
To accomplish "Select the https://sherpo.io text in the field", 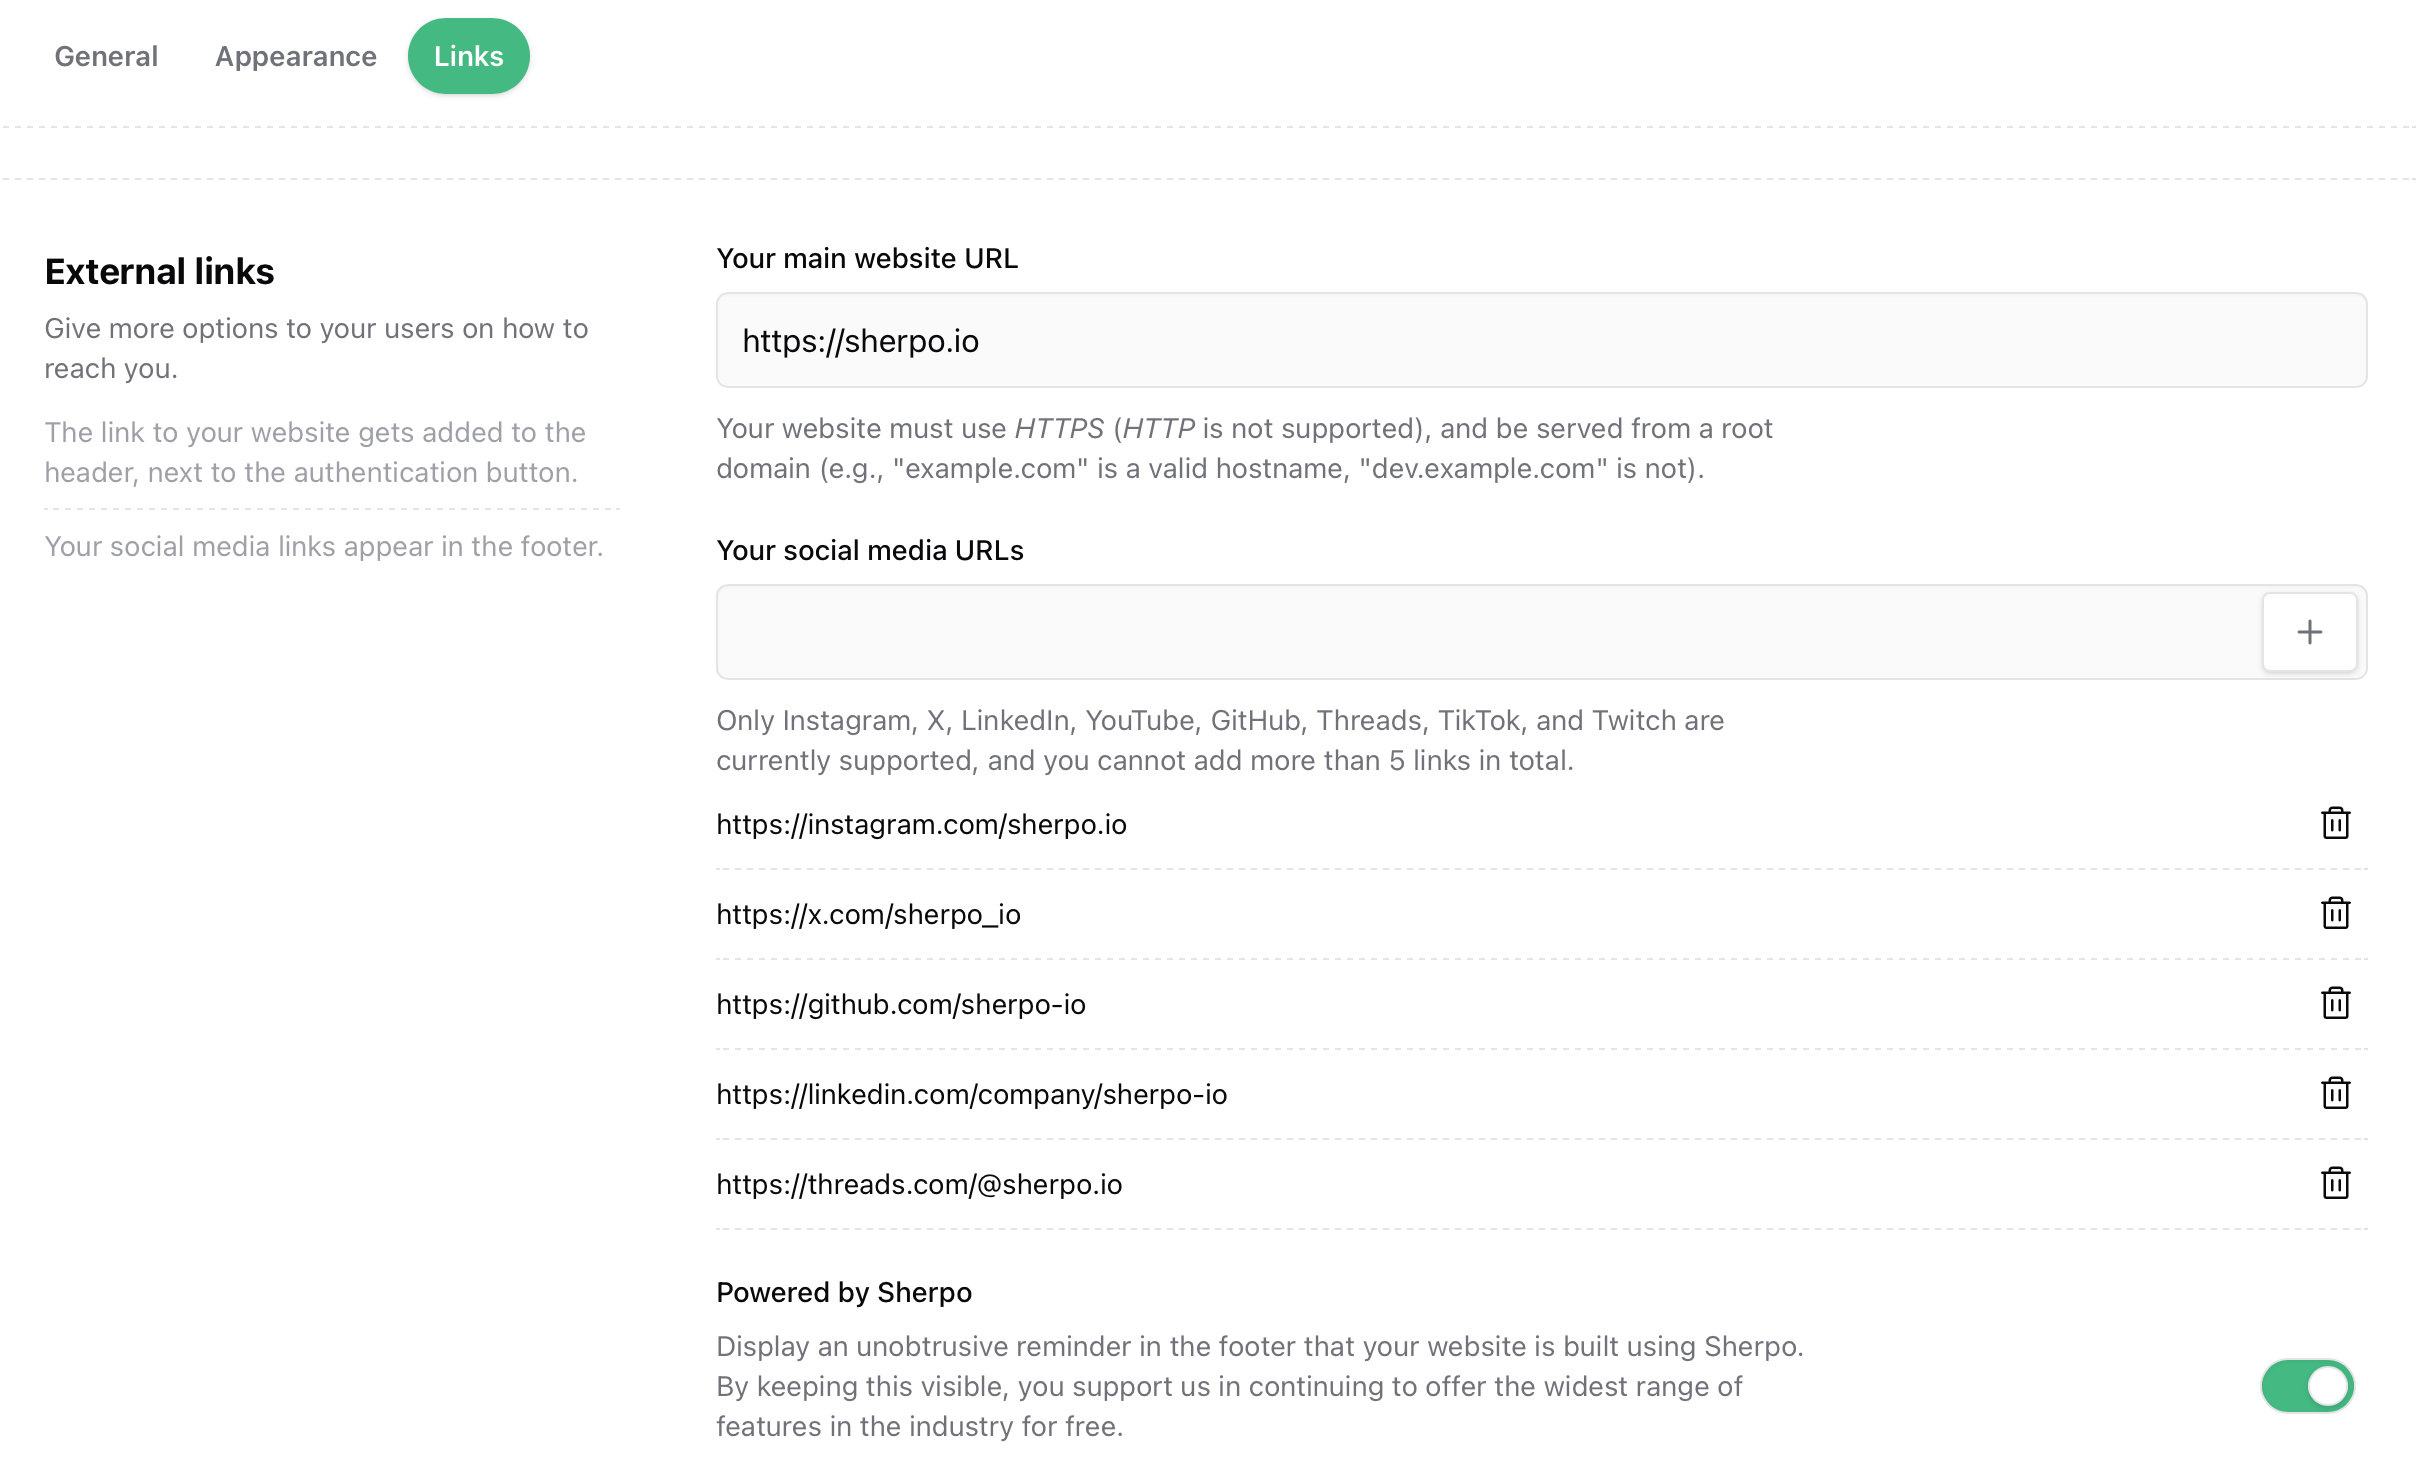I will pos(861,340).
